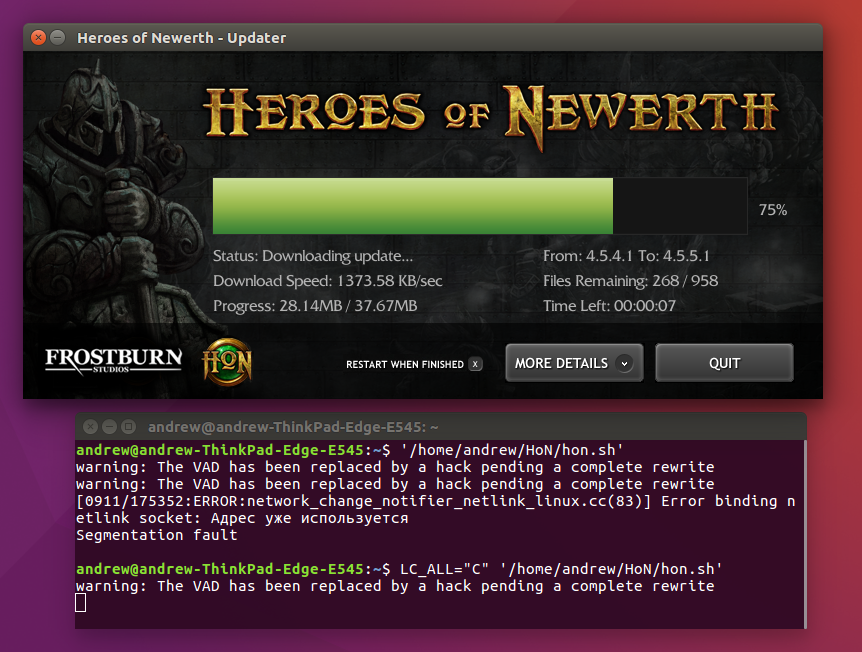
Task: Click the 75% progress percentage label
Action: pyautogui.click(x=773, y=210)
